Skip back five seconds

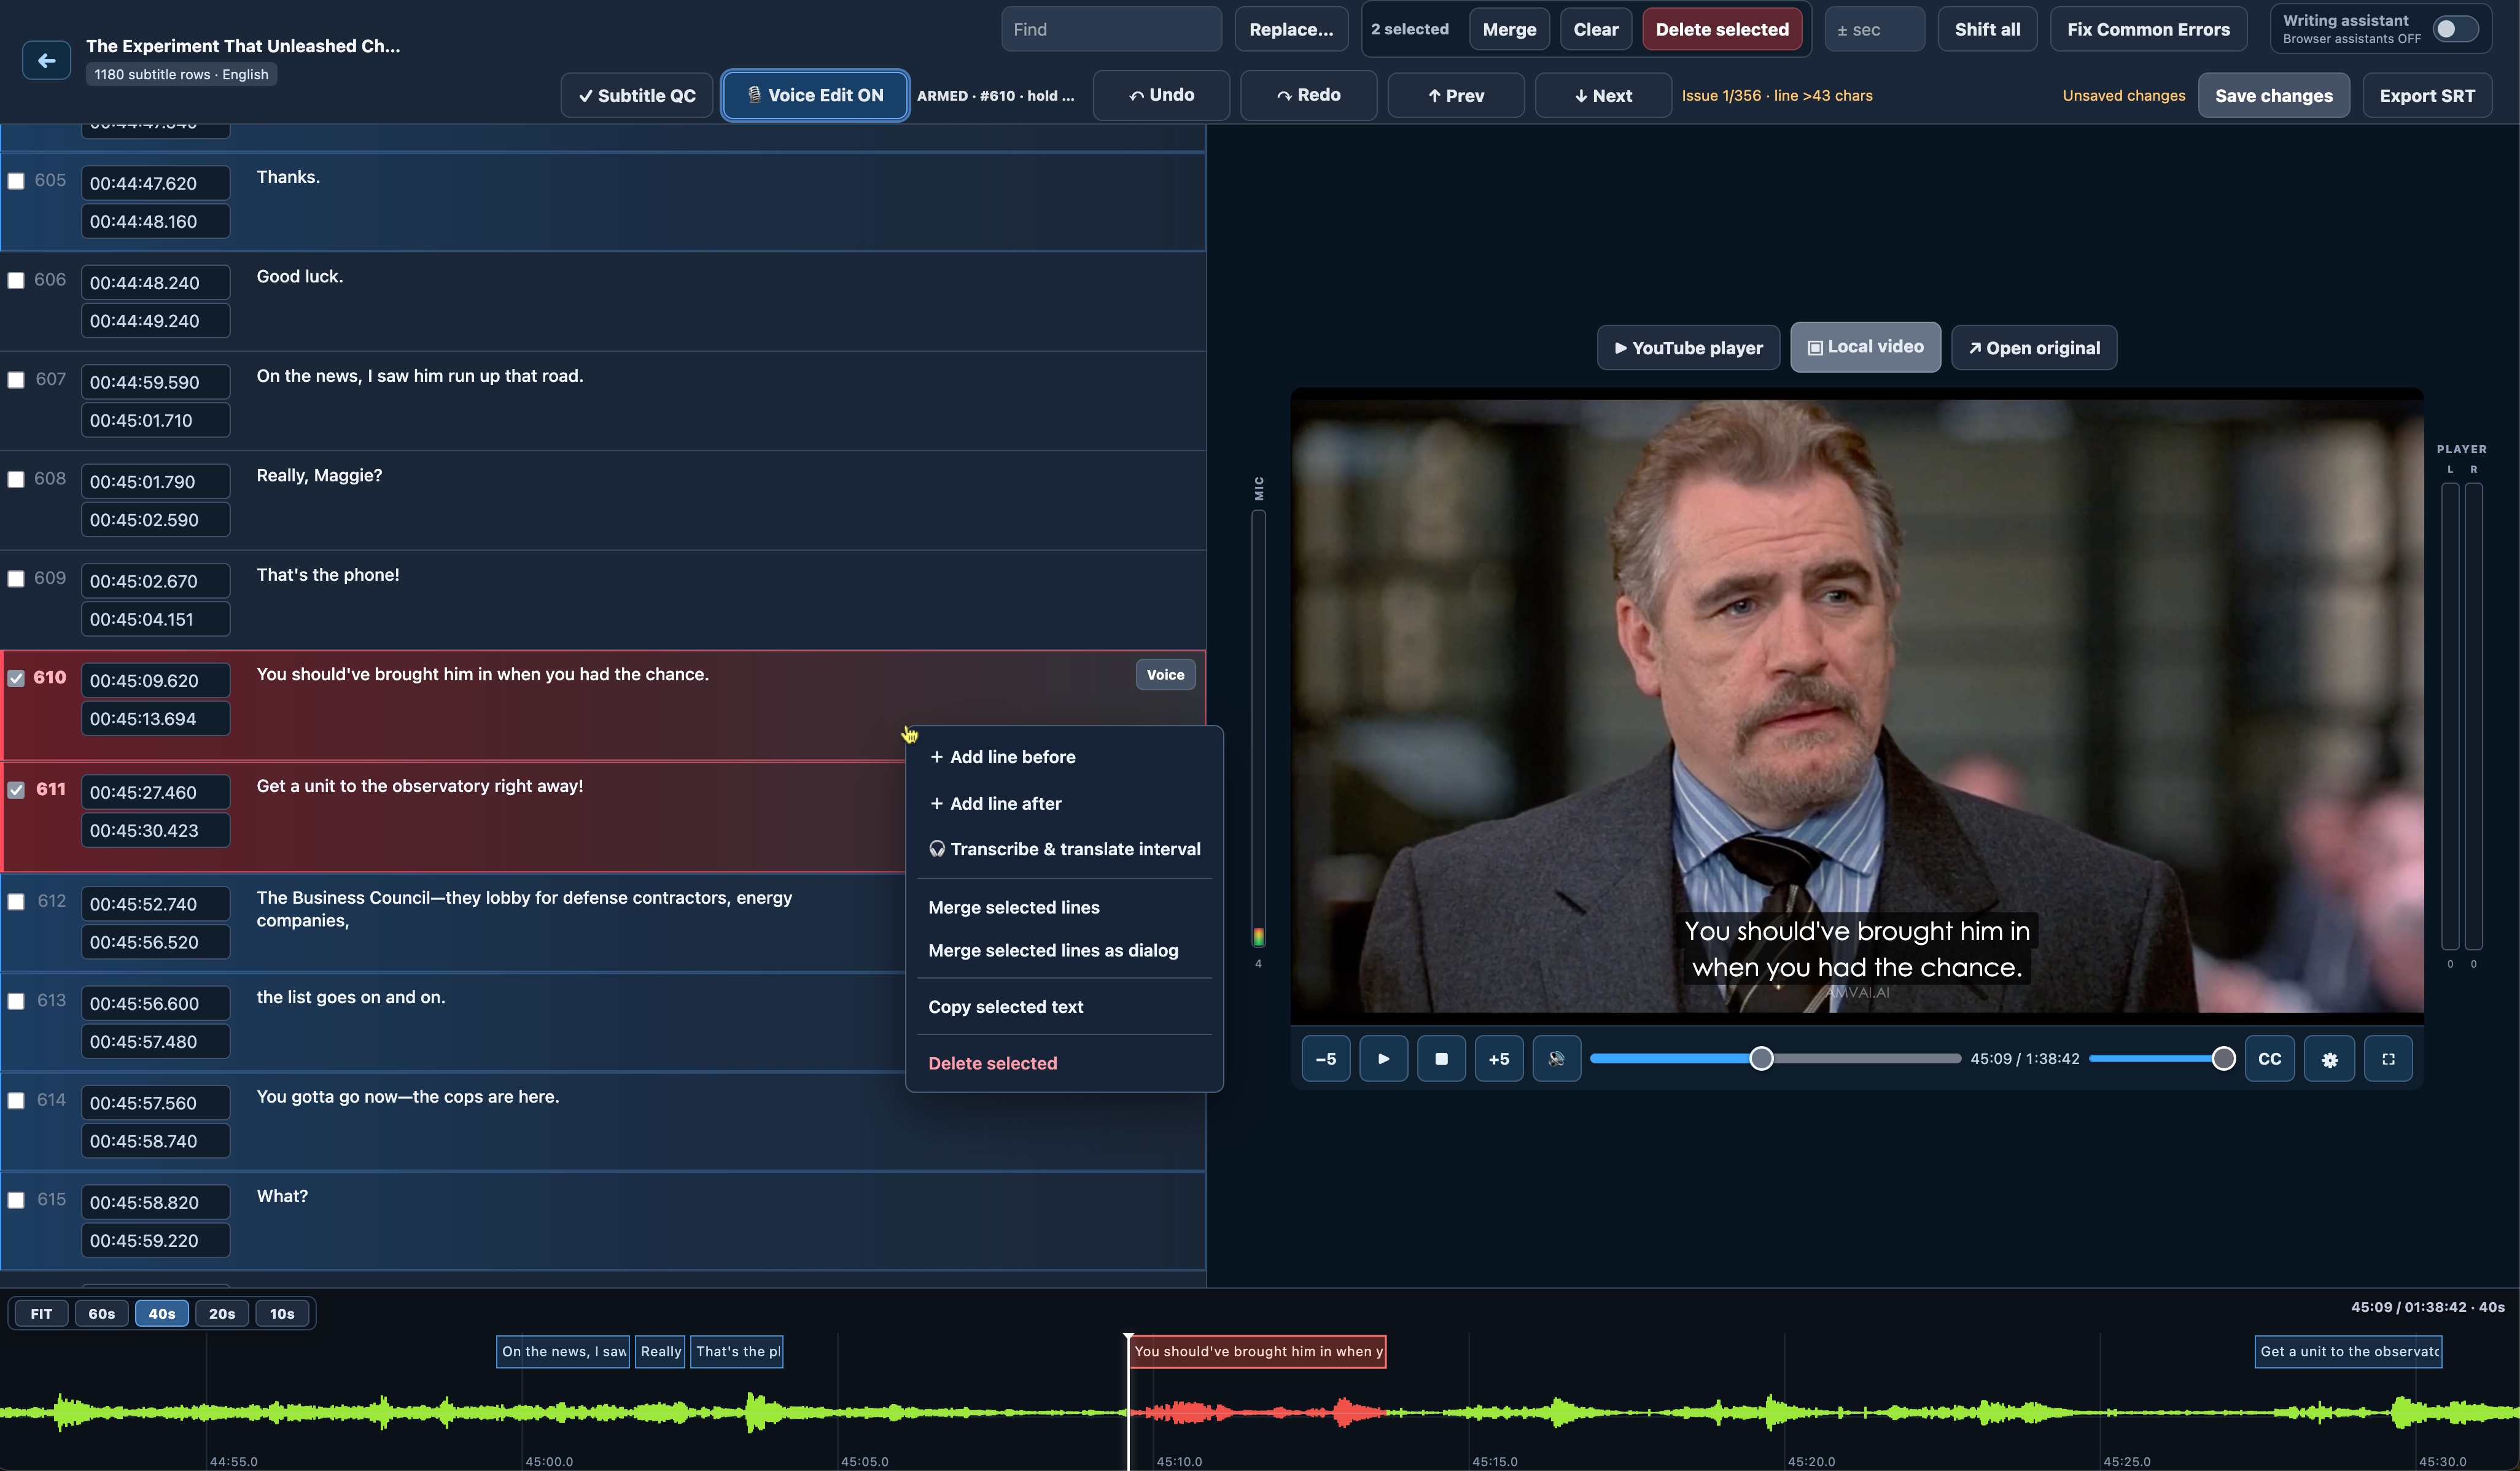click(1325, 1059)
